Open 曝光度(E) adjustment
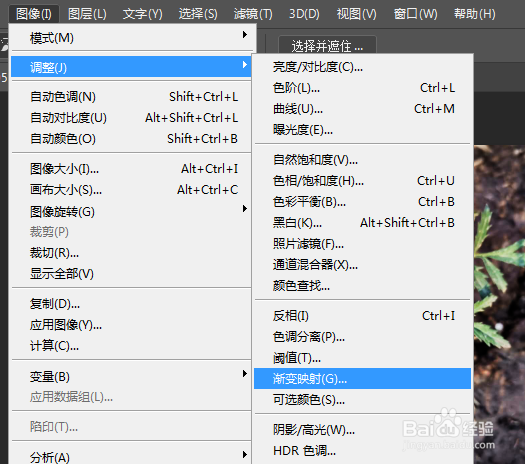This screenshot has width=525, height=464. [362, 130]
